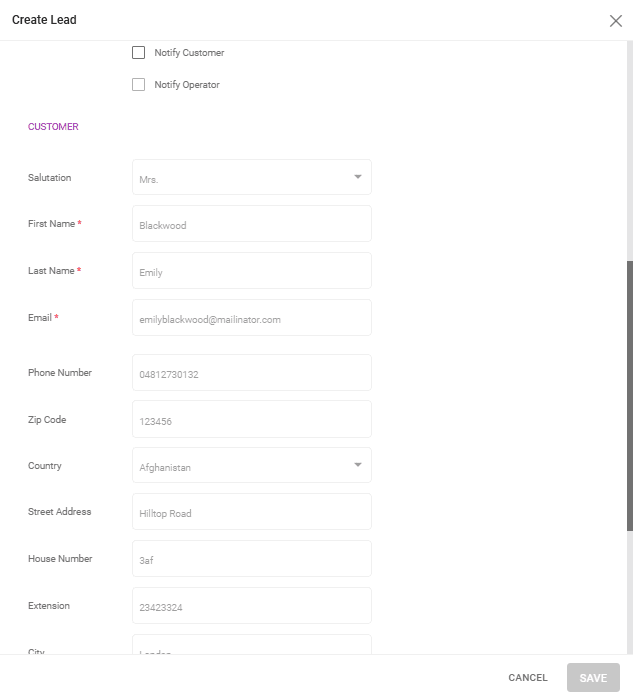
Task: Click the Save button
Action: pos(593,678)
